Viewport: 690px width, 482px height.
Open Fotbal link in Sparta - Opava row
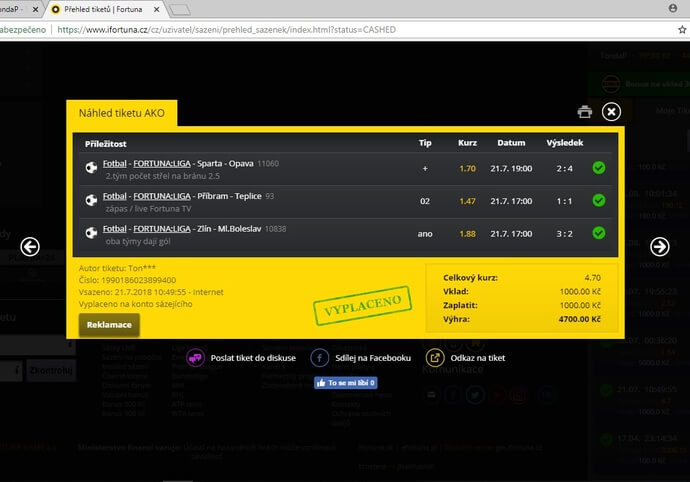tap(114, 163)
